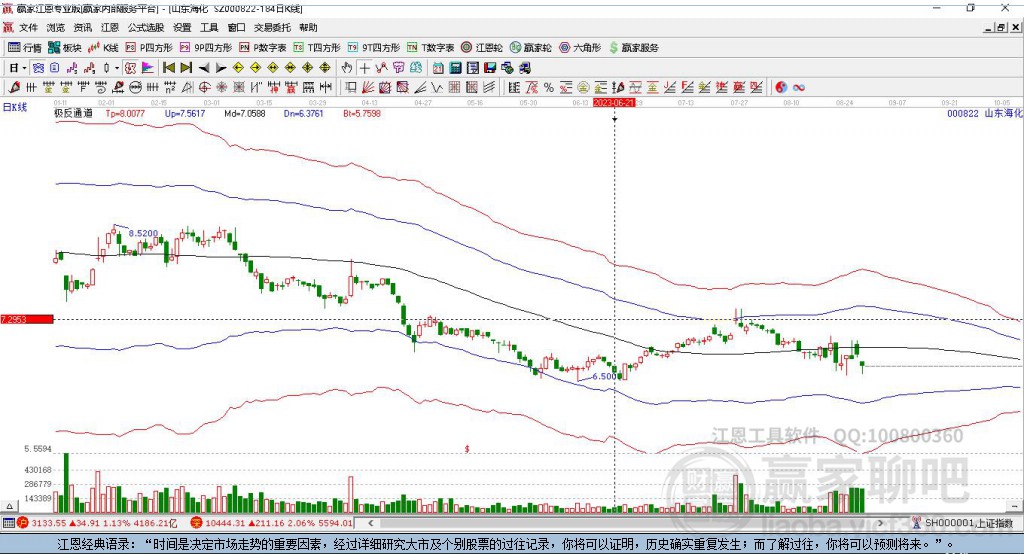Open the 赢家轮 wheel tool
The width and height of the screenshot is (1024, 554).
pyautogui.click(x=530, y=48)
